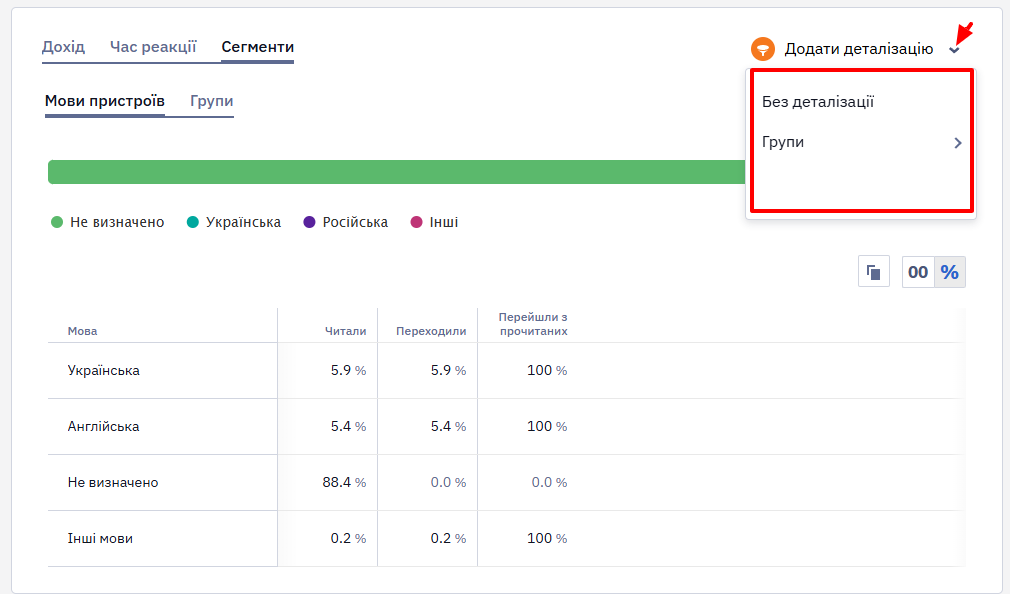Click Читали value in Інші мови row

[x=348, y=539]
